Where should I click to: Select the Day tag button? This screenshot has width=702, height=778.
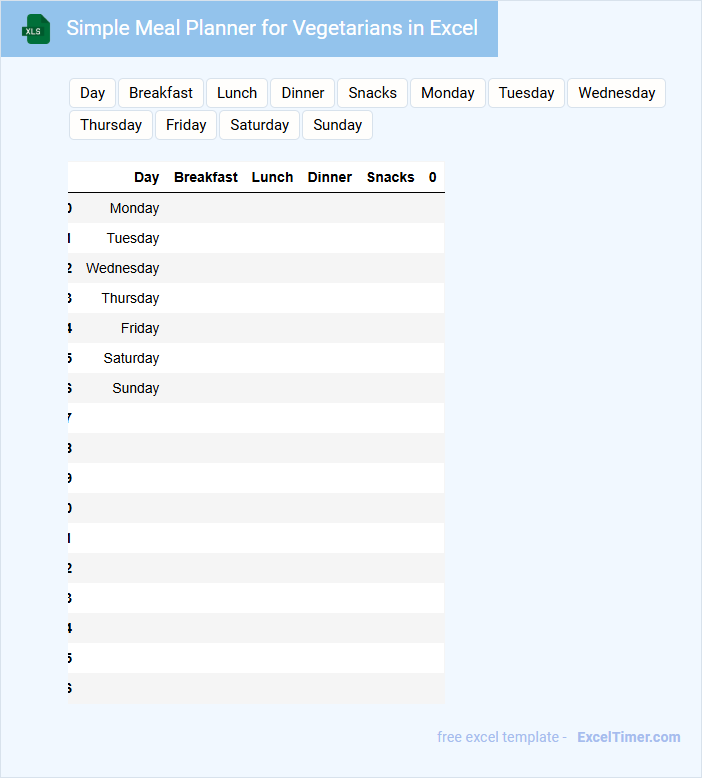(92, 93)
